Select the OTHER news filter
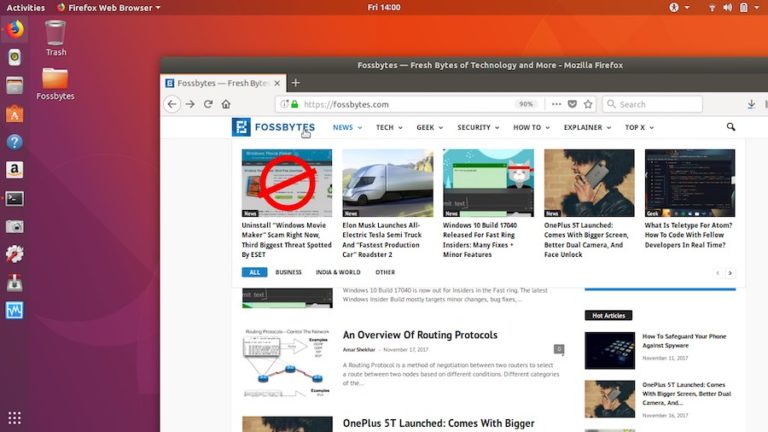 (x=385, y=272)
